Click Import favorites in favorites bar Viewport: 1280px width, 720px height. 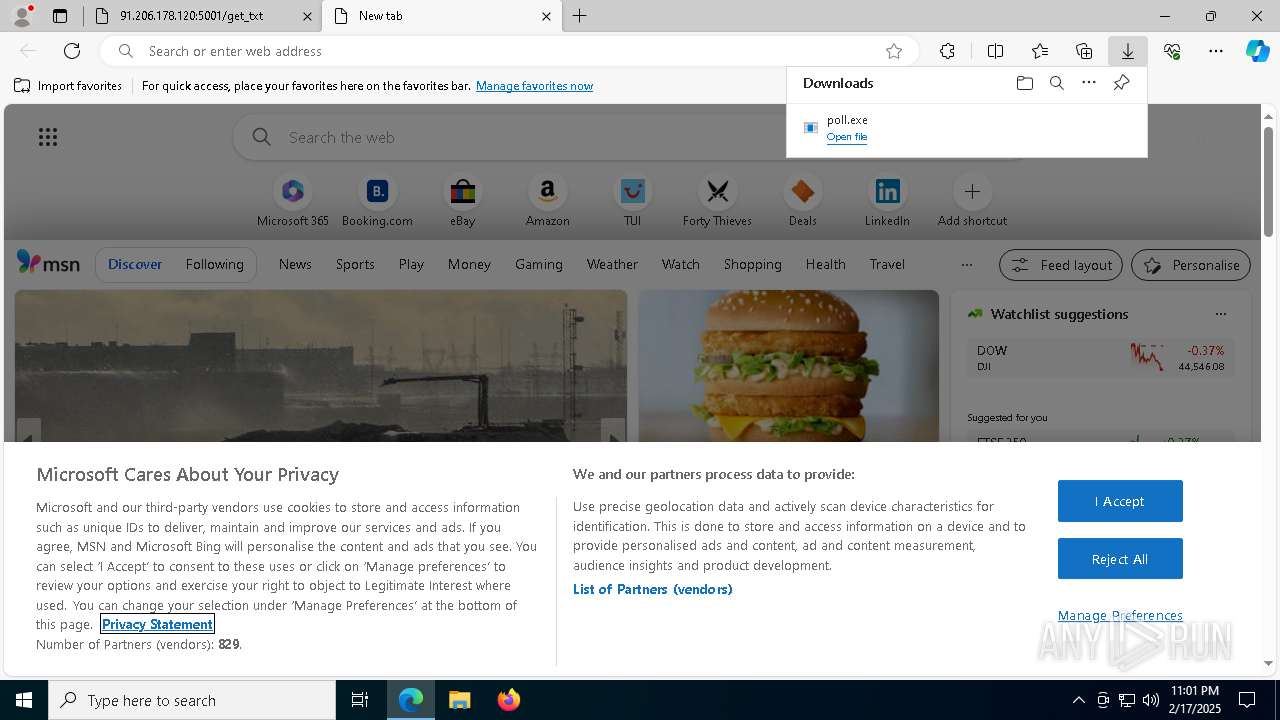click(x=68, y=86)
